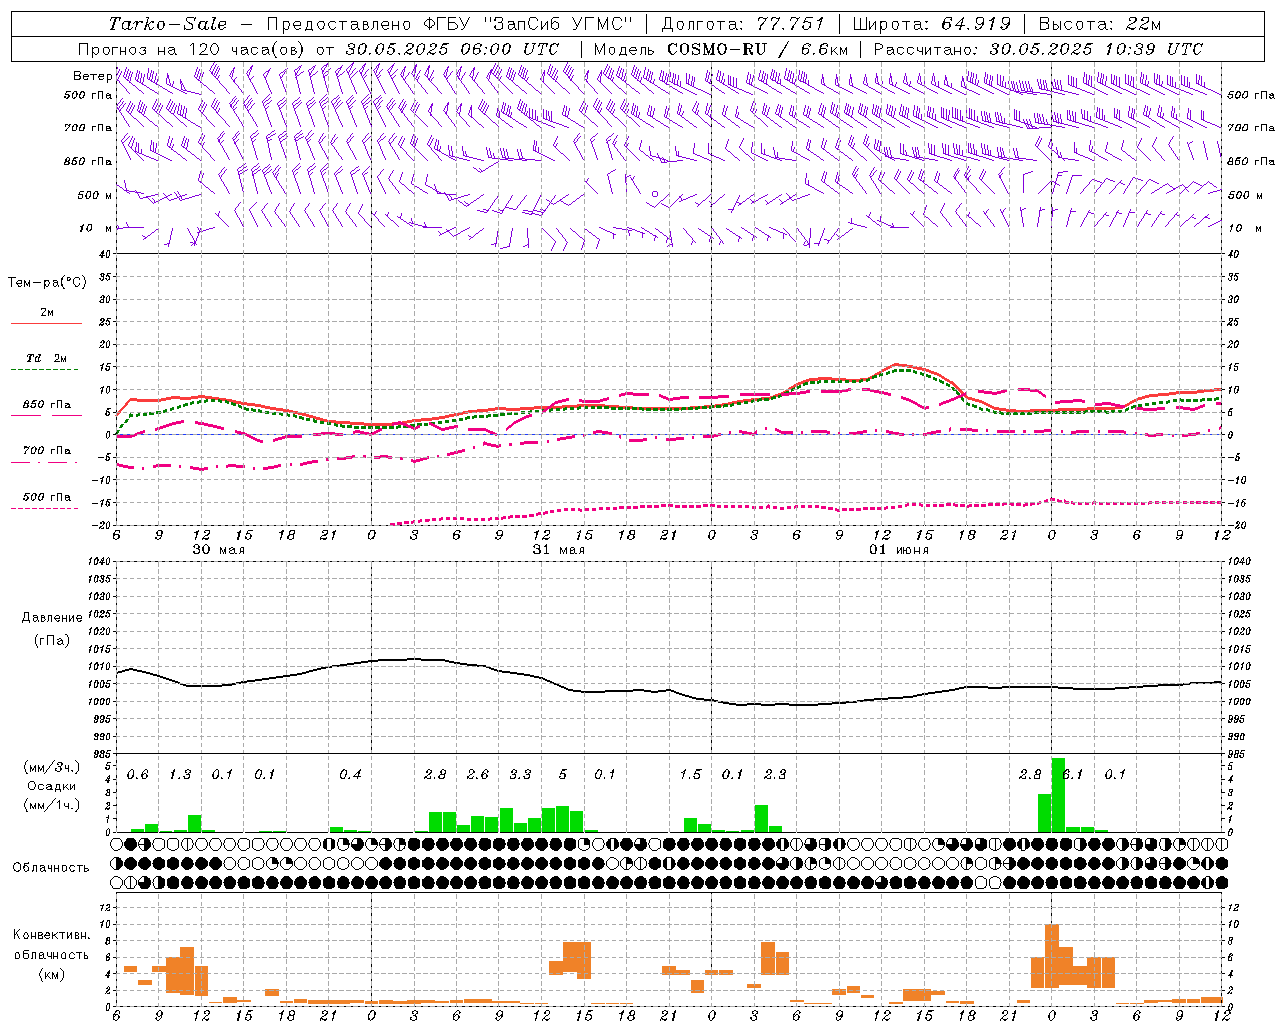Select the Давление pressure panel label
1280x1024 pixels.
(x=52, y=618)
